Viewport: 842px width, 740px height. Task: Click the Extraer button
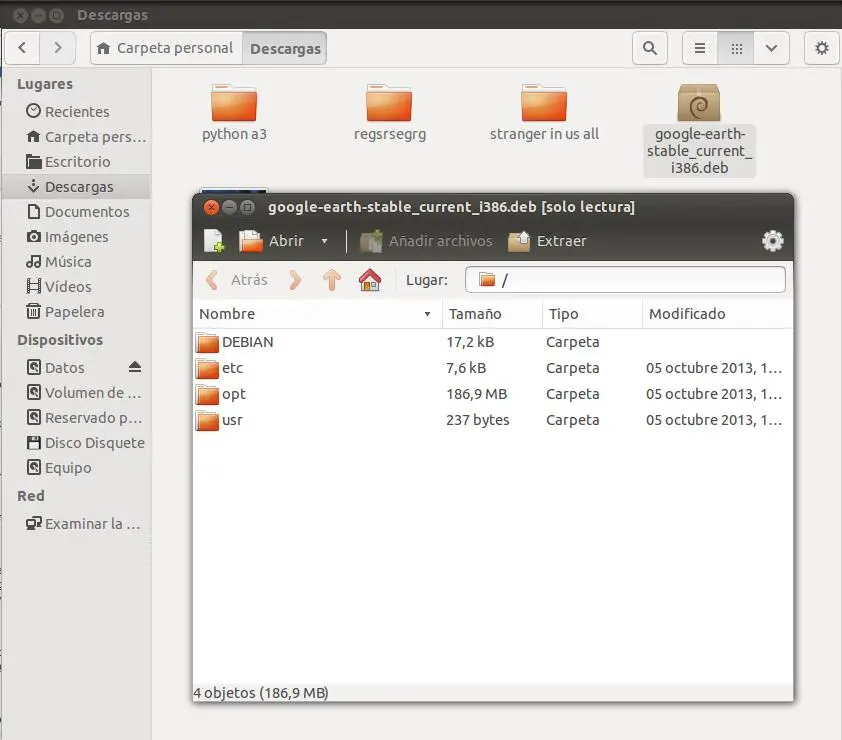pyautogui.click(x=547, y=241)
